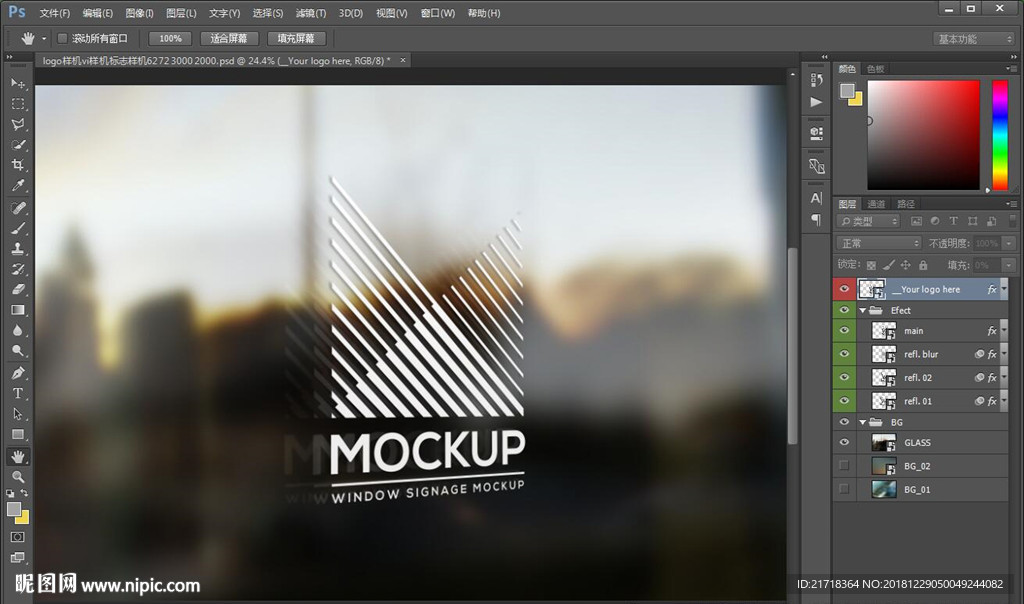Open the layer filter type dropdown

(x=868, y=221)
